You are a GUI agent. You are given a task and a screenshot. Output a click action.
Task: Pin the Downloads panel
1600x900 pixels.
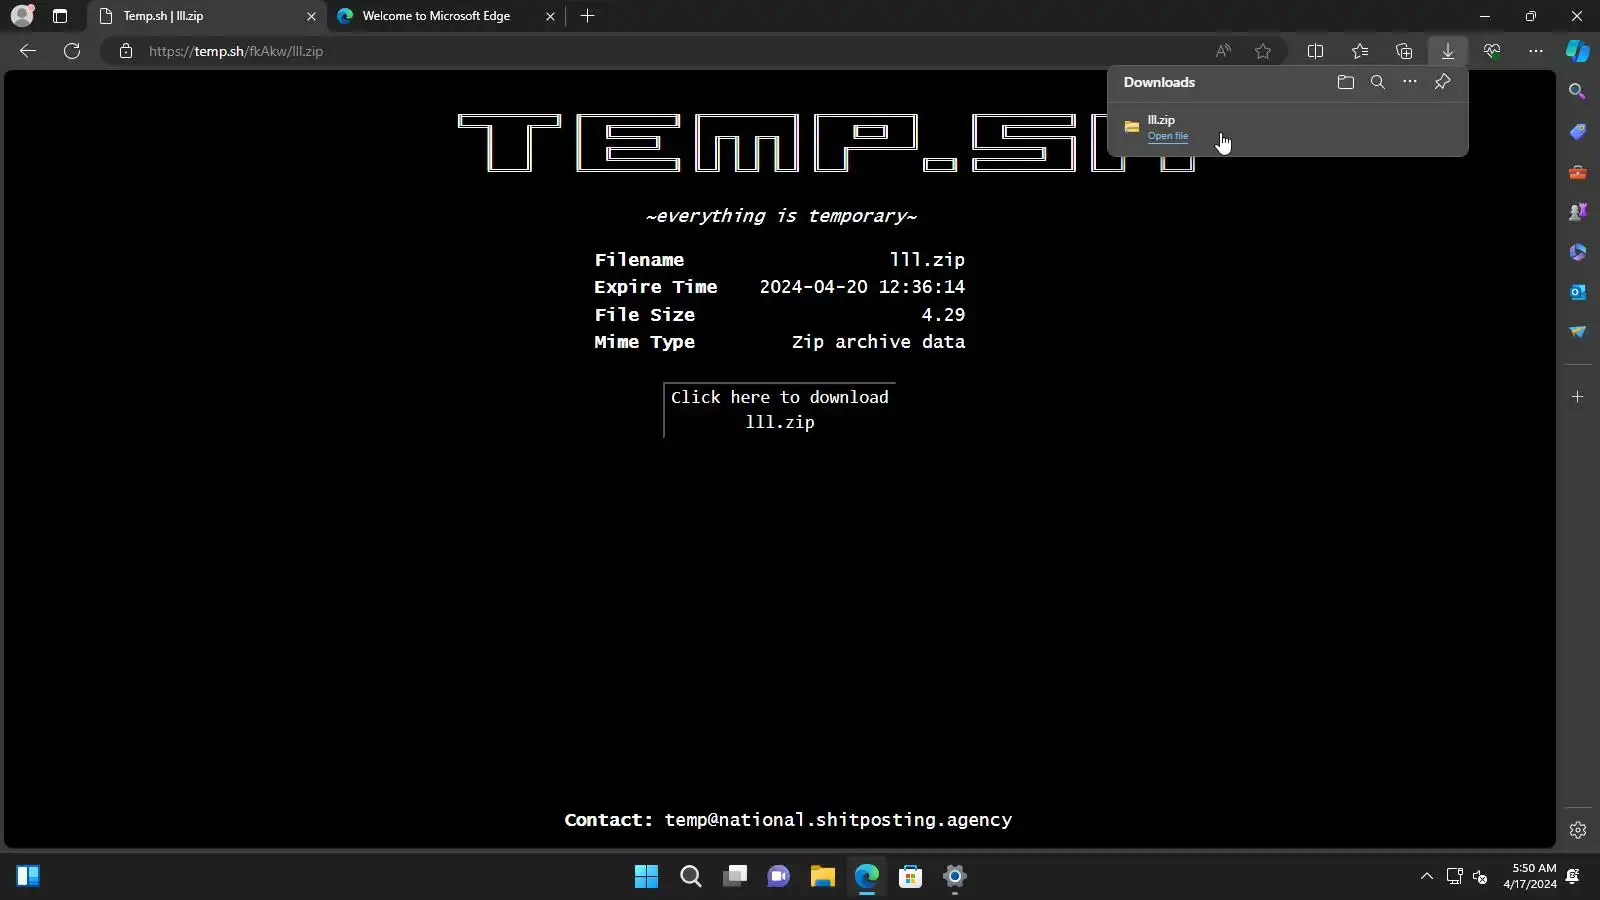[1442, 82]
